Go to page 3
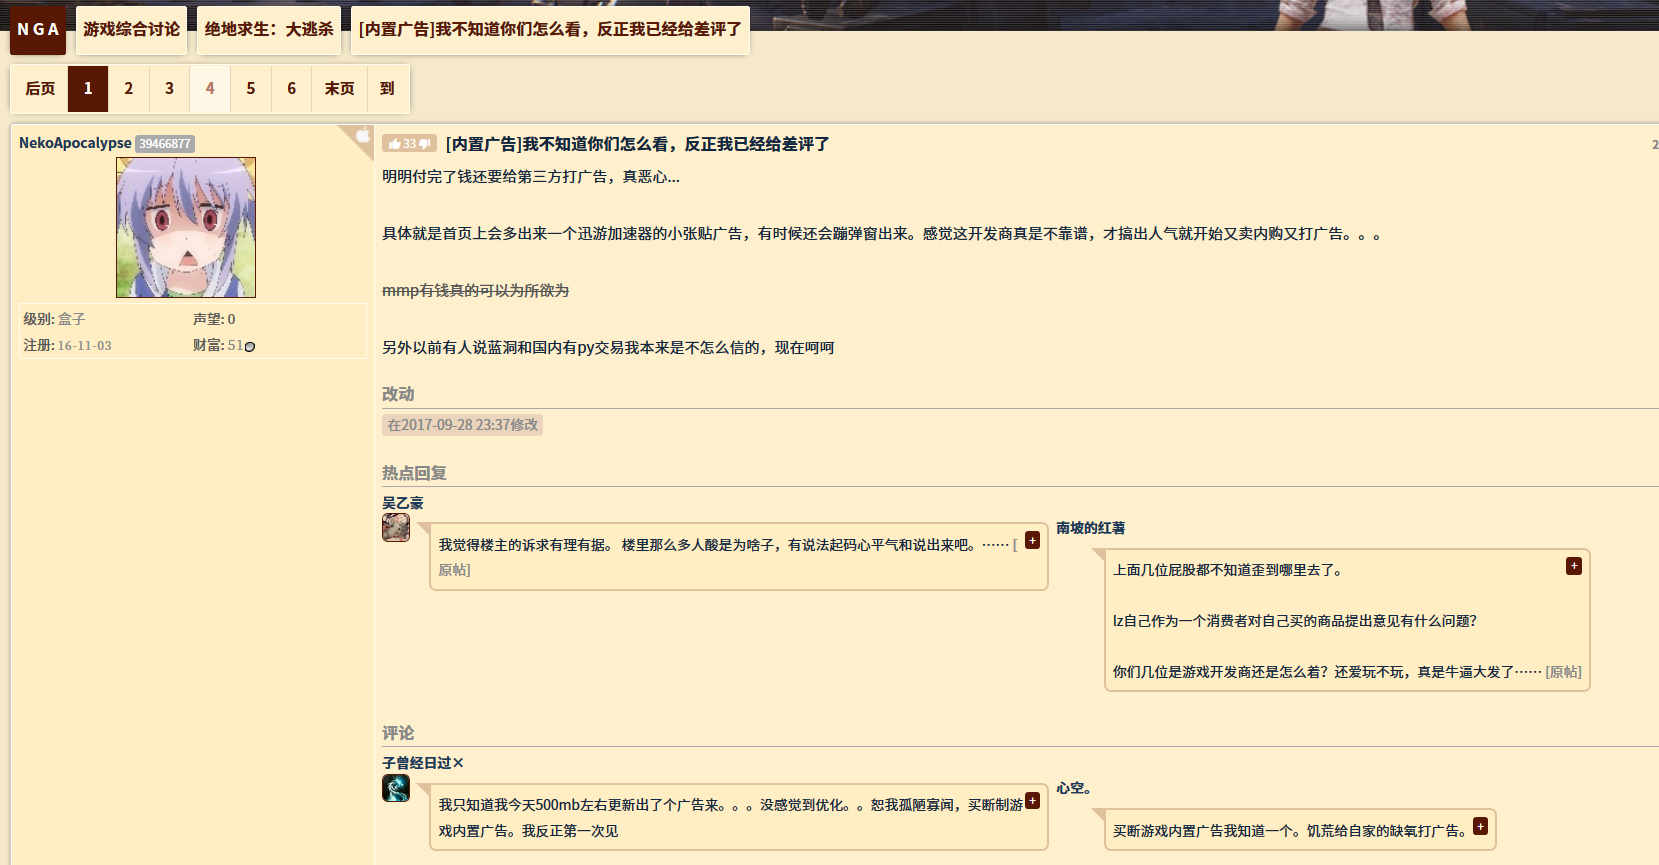This screenshot has height=865, width=1659. point(170,89)
